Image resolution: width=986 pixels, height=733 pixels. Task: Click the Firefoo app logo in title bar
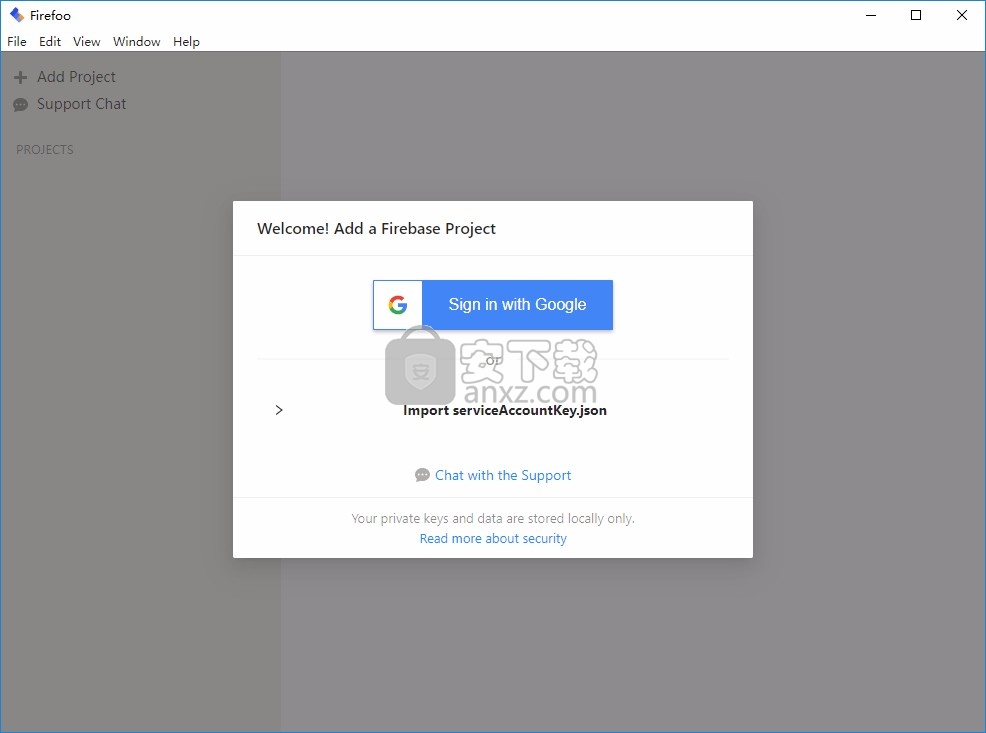[x=17, y=15]
